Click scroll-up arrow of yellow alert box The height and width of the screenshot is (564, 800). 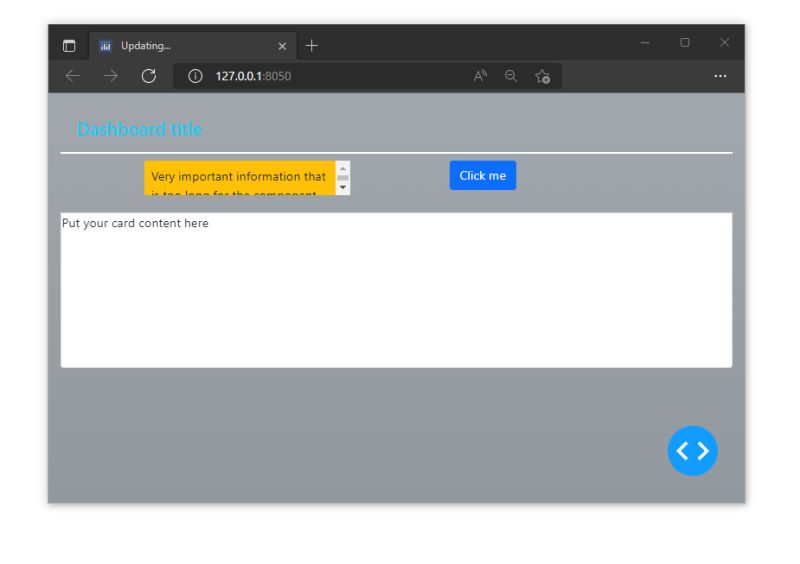(343, 168)
